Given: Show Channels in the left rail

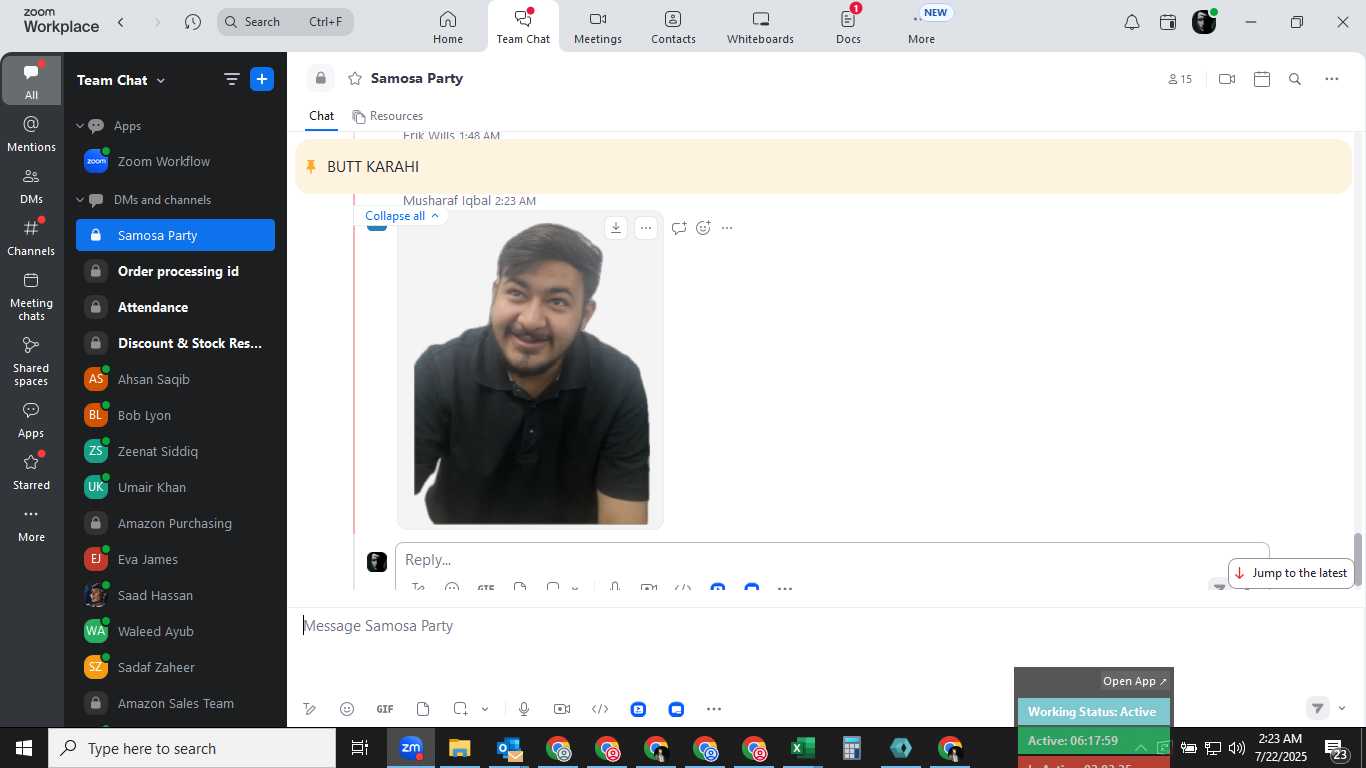Looking at the screenshot, I should tap(31, 238).
